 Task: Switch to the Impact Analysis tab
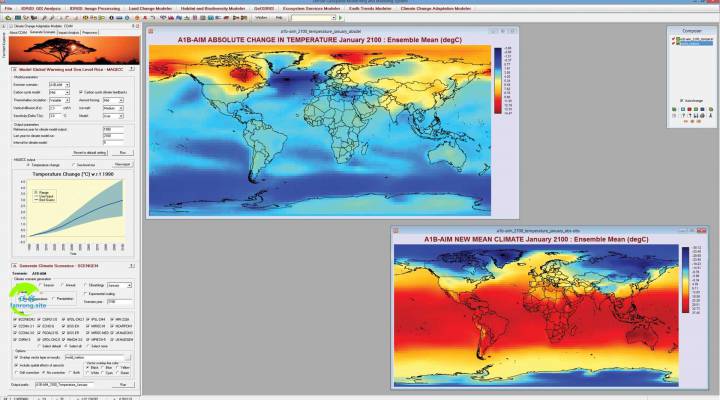69,32
